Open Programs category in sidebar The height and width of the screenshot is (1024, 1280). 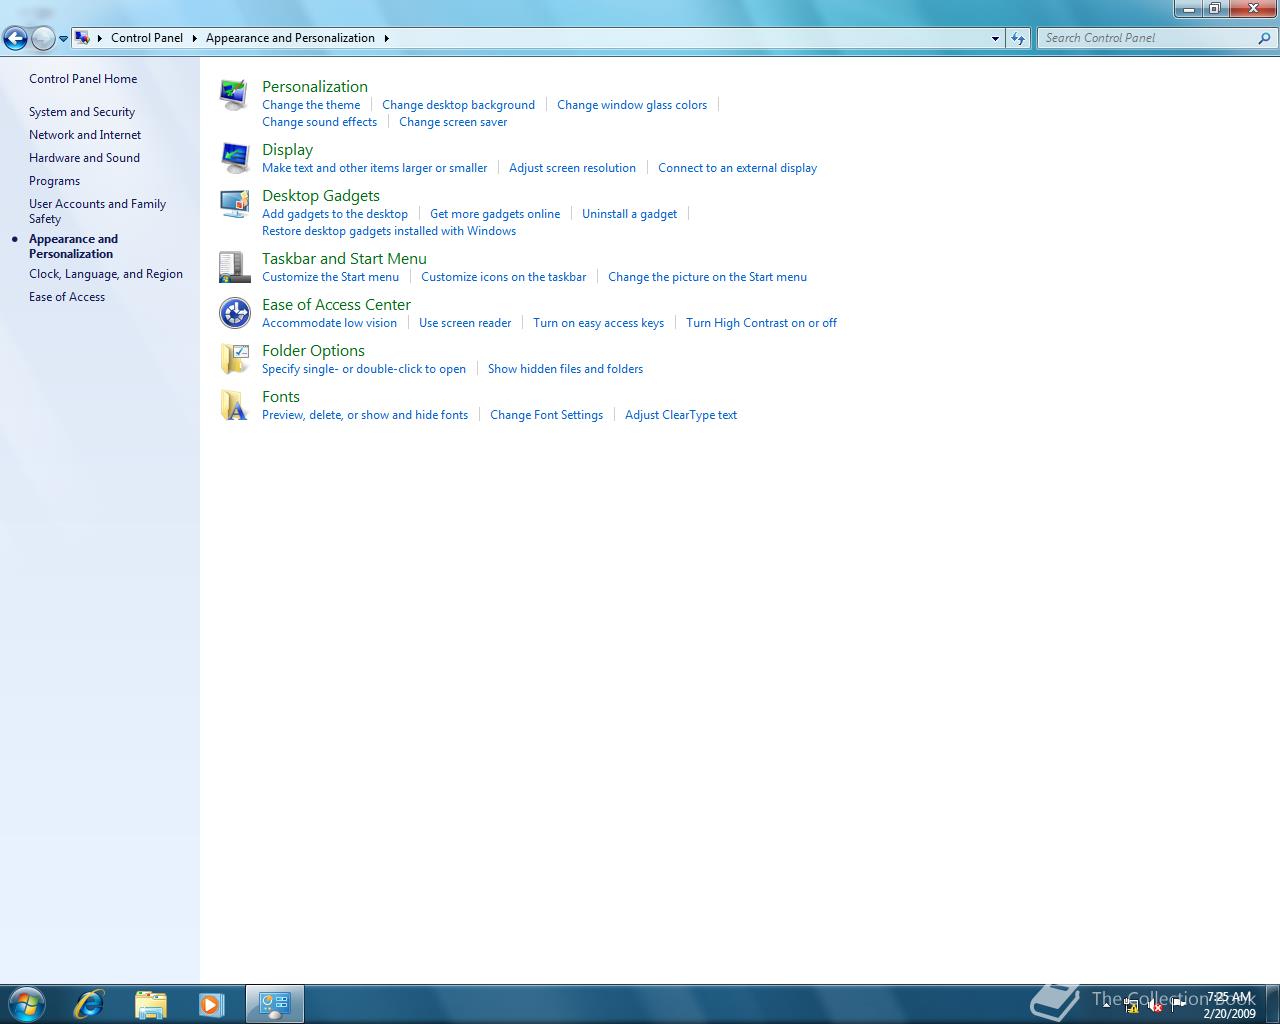pyautogui.click(x=54, y=181)
